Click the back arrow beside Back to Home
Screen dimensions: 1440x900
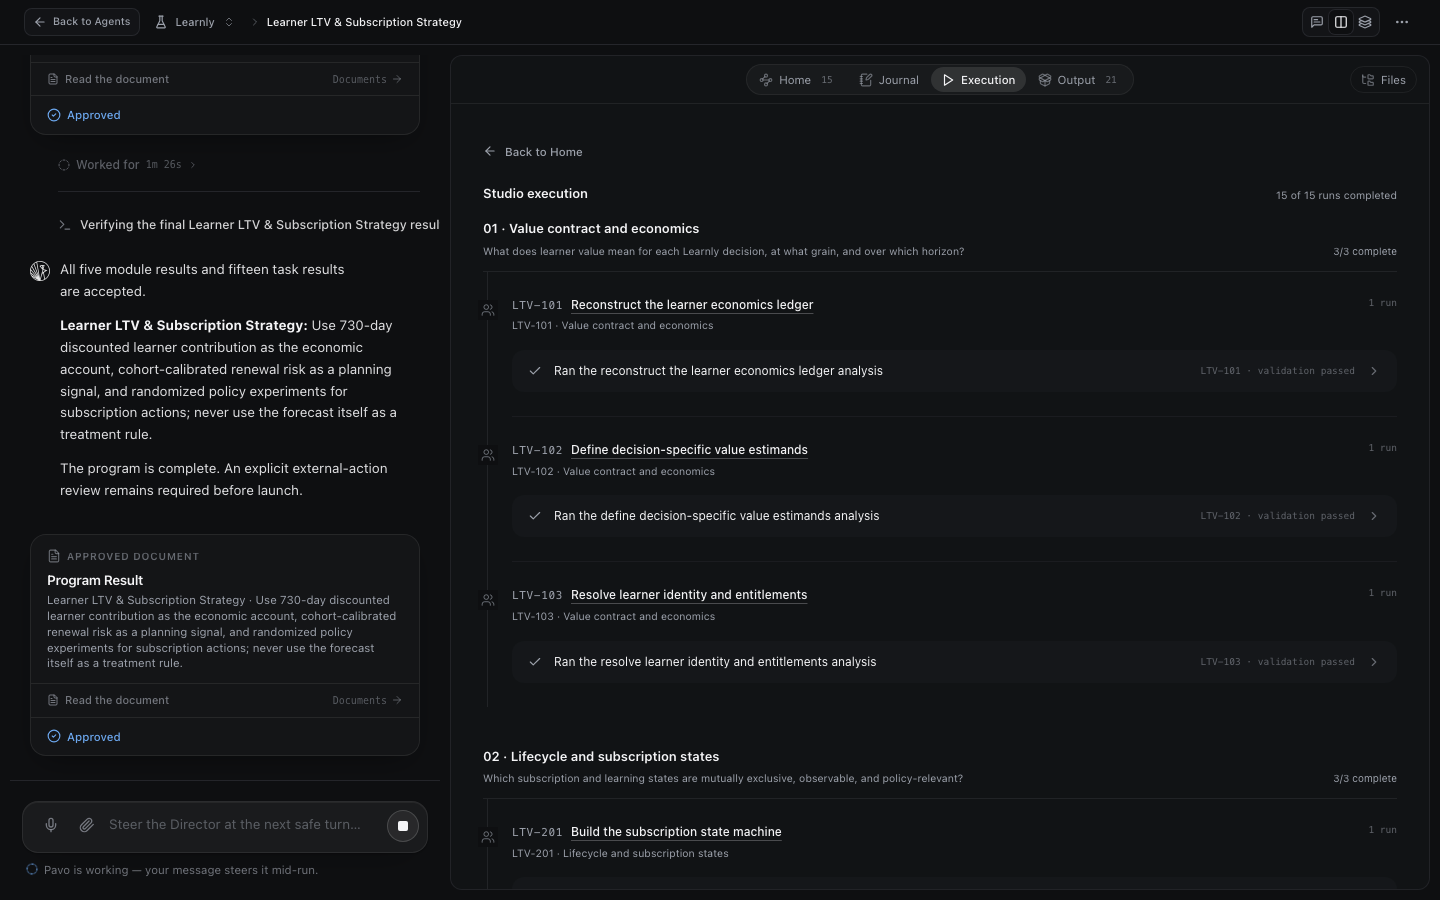[490, 152]
